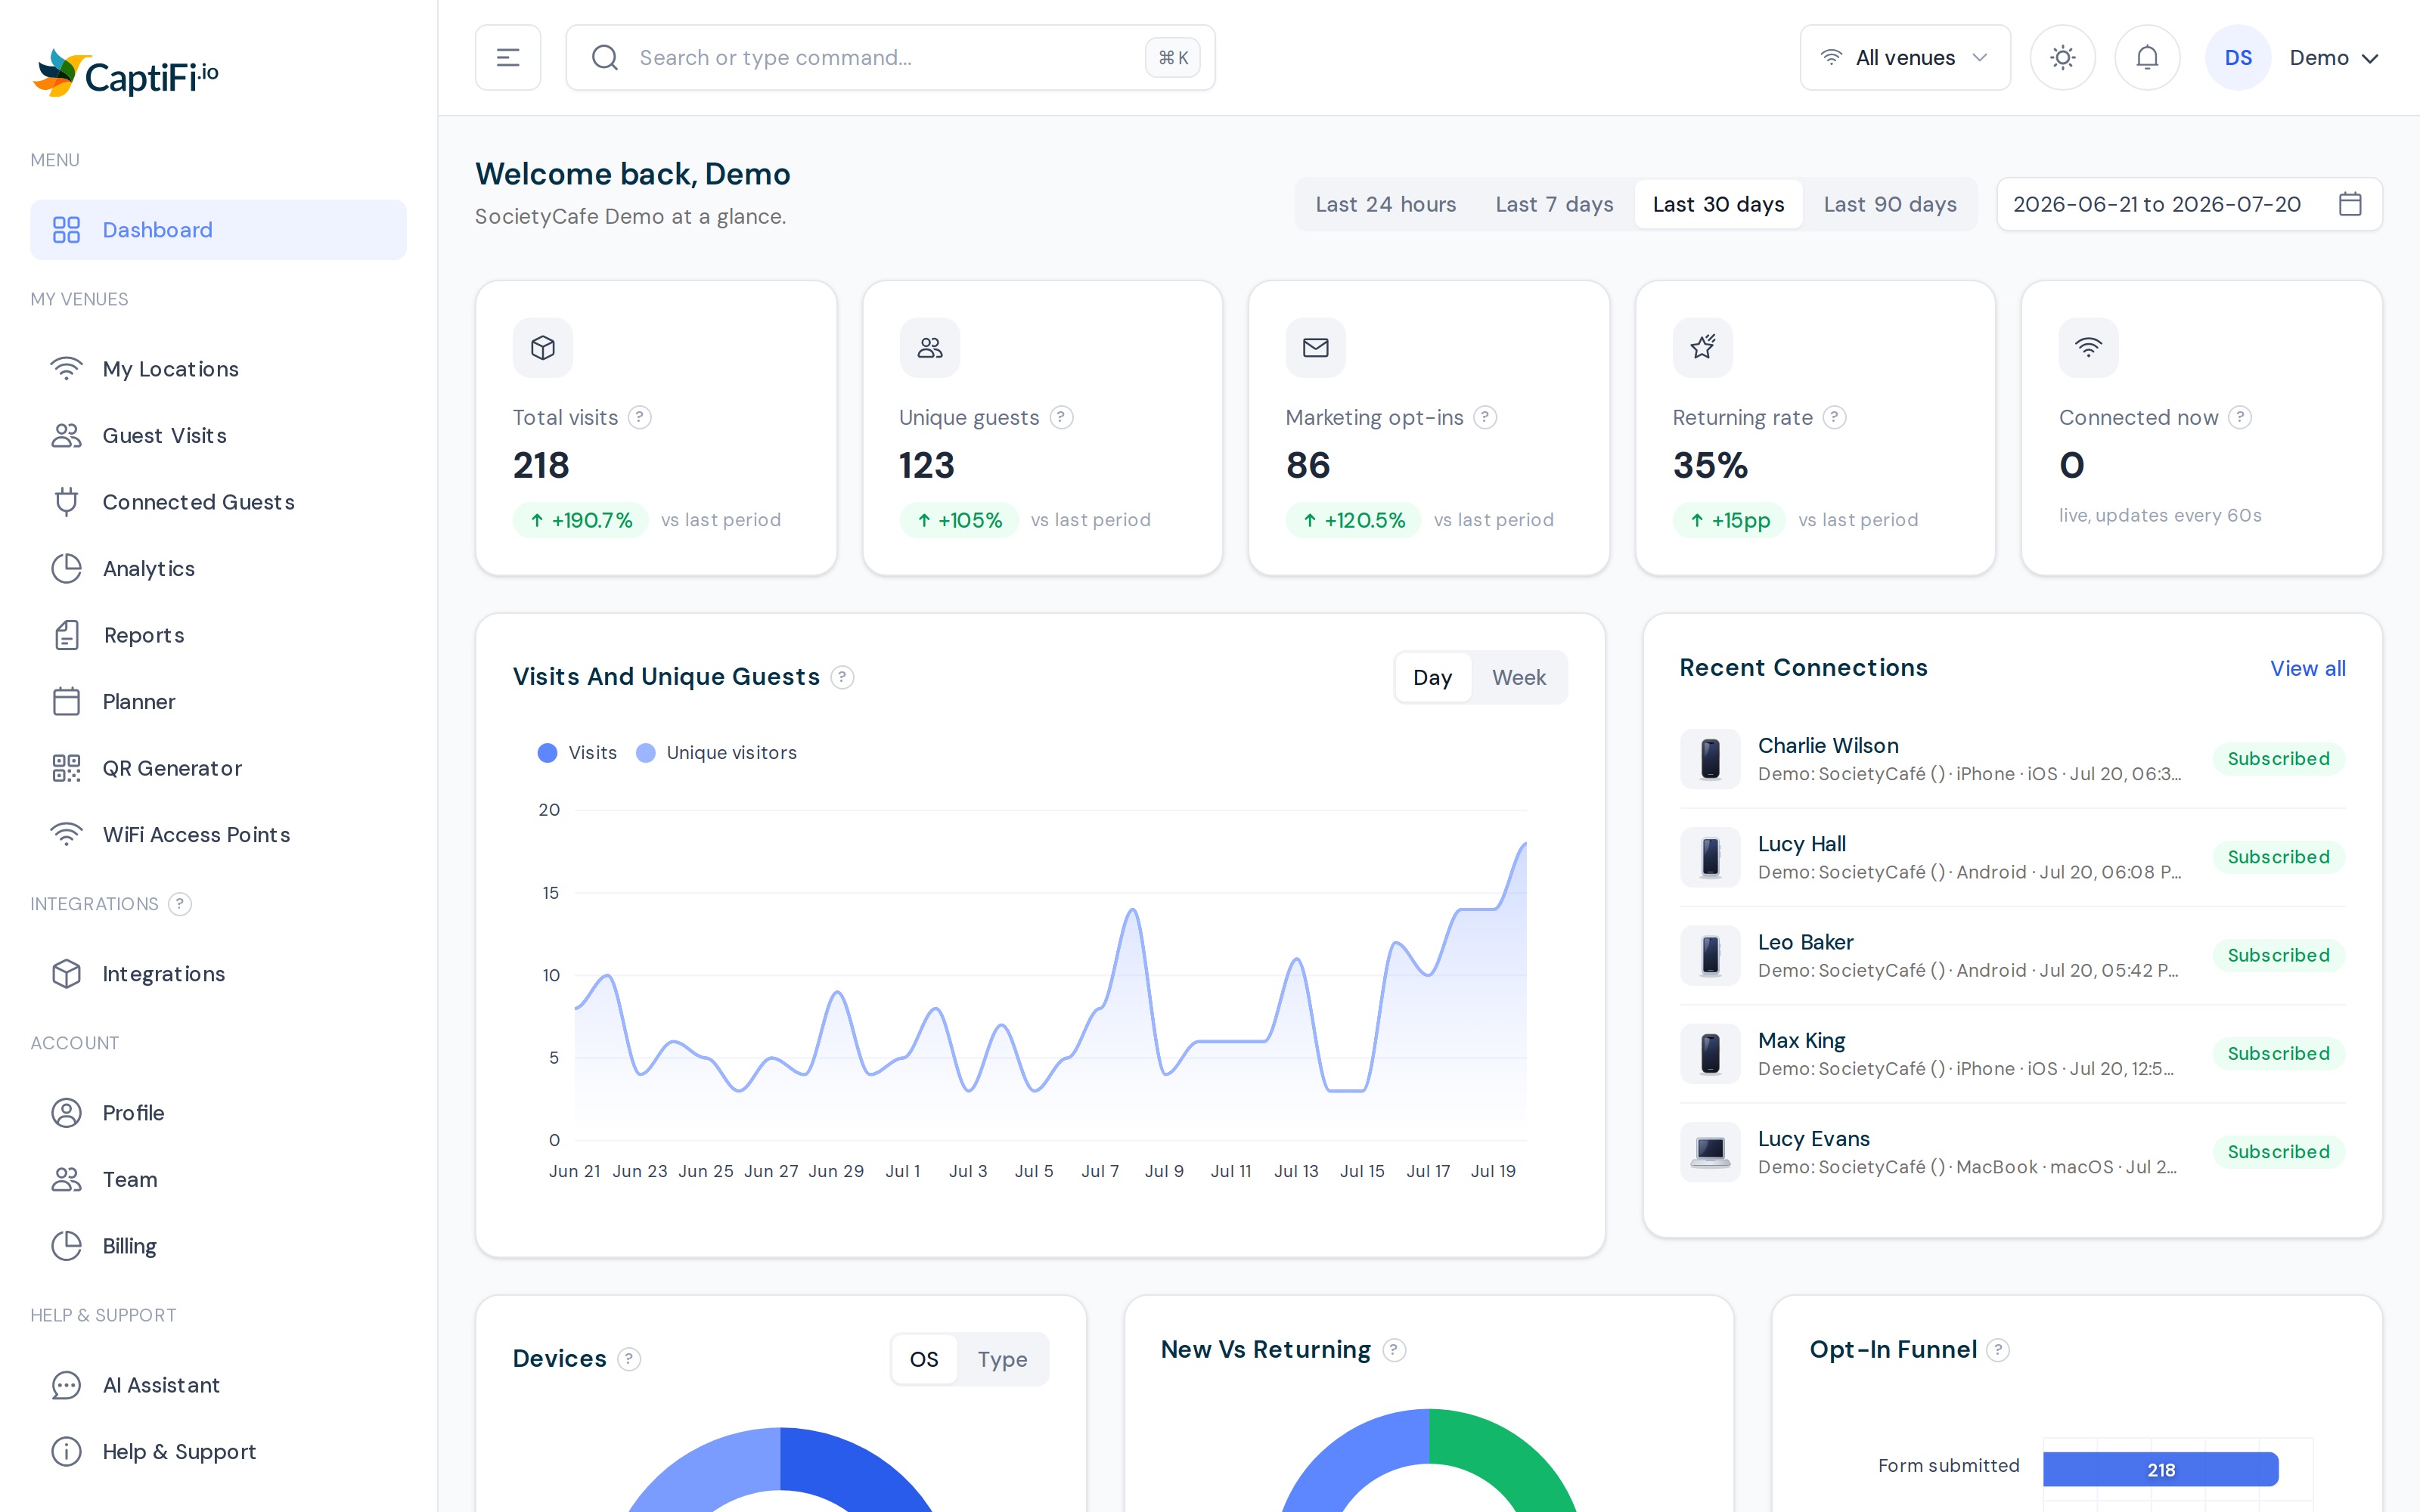Click View all recent connections
This screenshot has width=2420, height=1512.
(x=2307, y=668)
